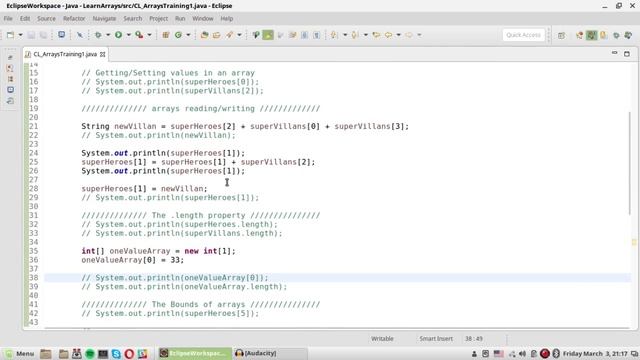Image resolution: width=640 pixels, height=360 pixels.
Task: Click the second icon in left sidebar
Action: [x=11, y=68]
